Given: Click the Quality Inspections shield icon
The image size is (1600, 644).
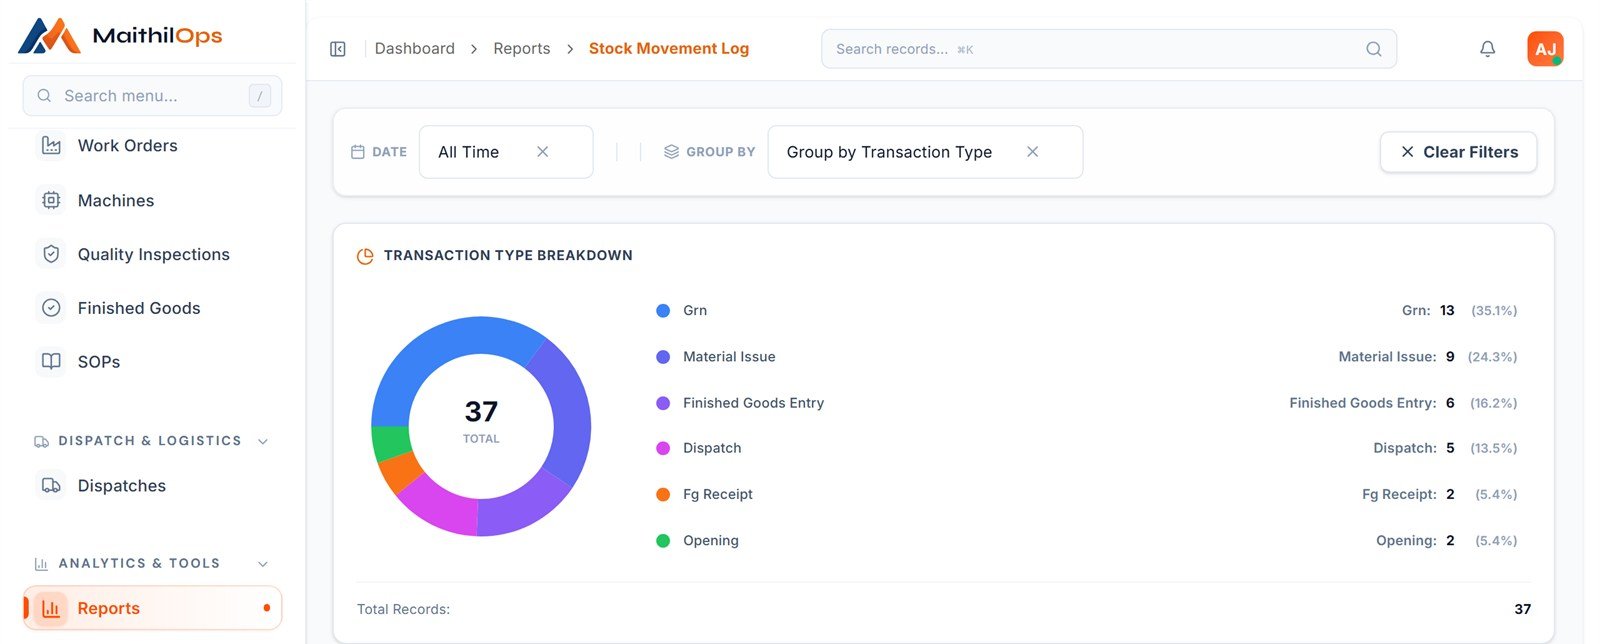Looking at the screenshot, I should [x=51, y=254].
